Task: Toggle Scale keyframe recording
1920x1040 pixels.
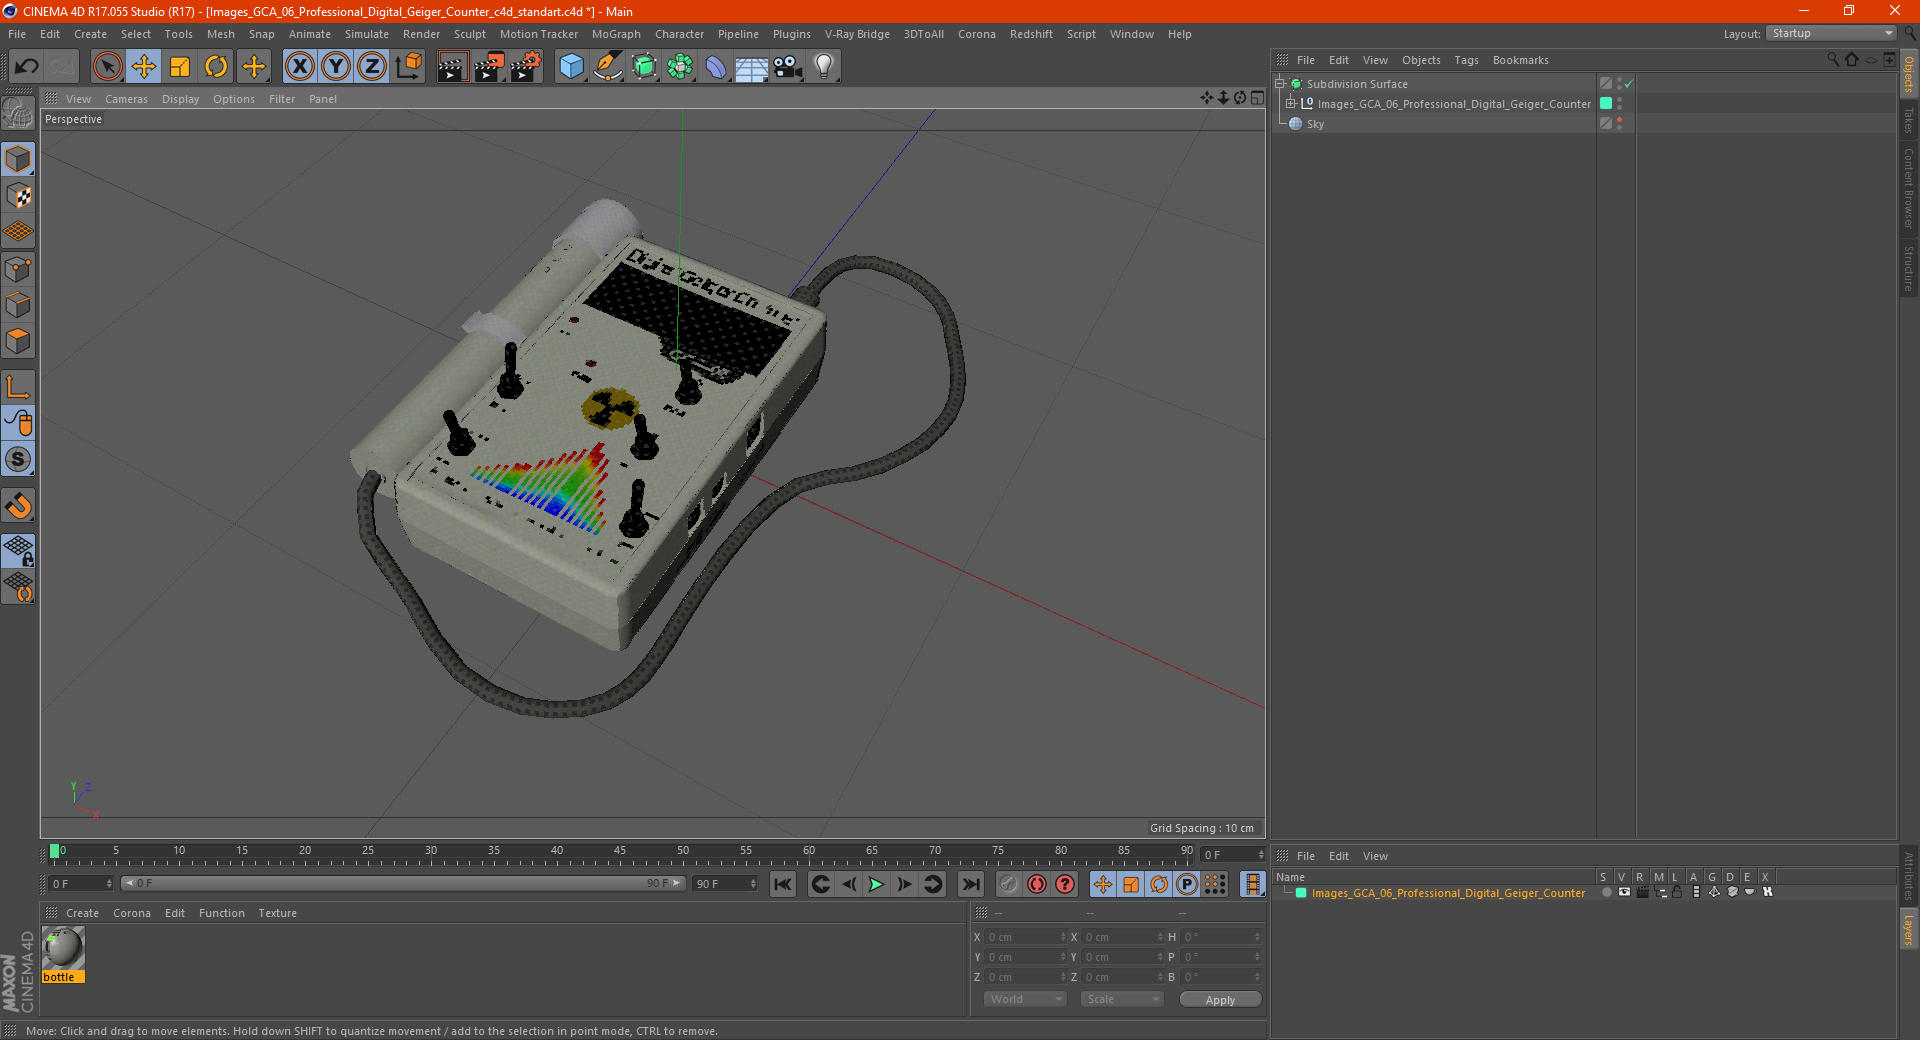Action: [x=1130, y=884]
